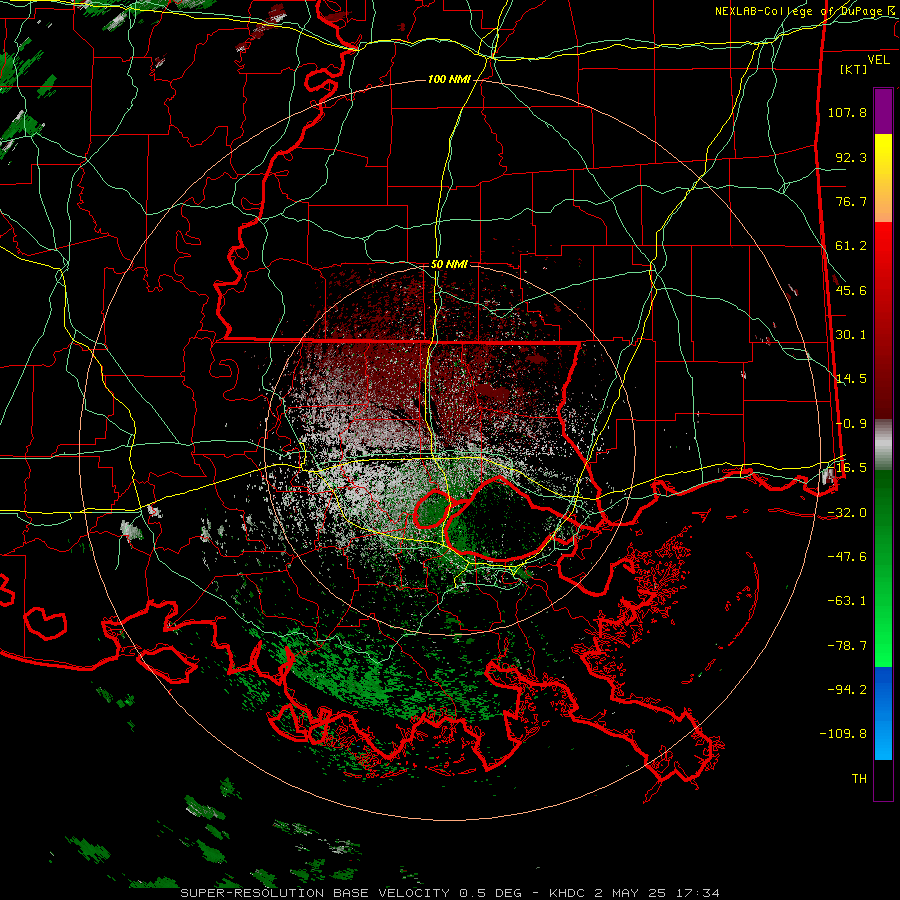Pick the yellow segment of the velocity scale
This screenshot has height=900, width=900.
[x=884, y=156]
